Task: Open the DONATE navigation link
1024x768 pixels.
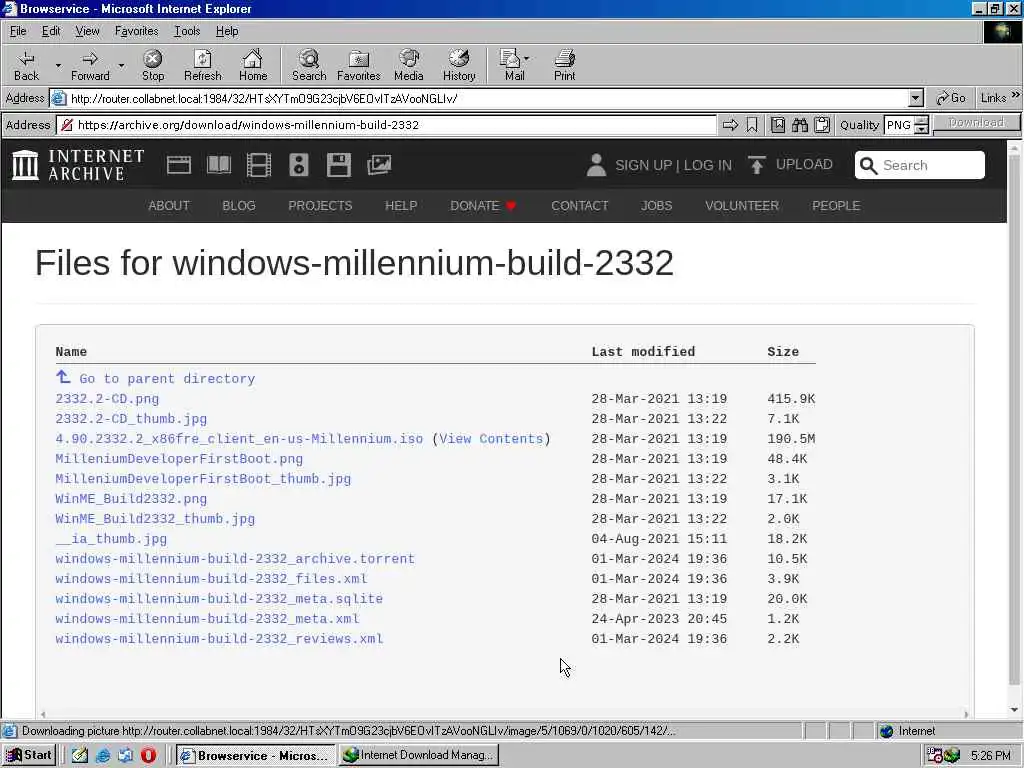Action: click(x=483, y=206)
